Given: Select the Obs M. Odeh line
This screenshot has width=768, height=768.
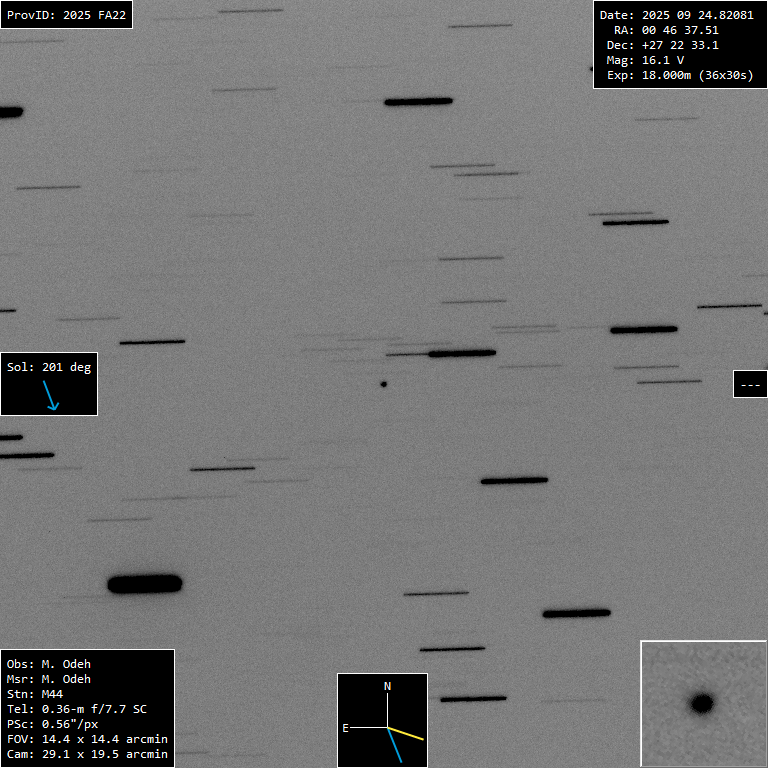Looking at the screenshot, I should 48,664.
